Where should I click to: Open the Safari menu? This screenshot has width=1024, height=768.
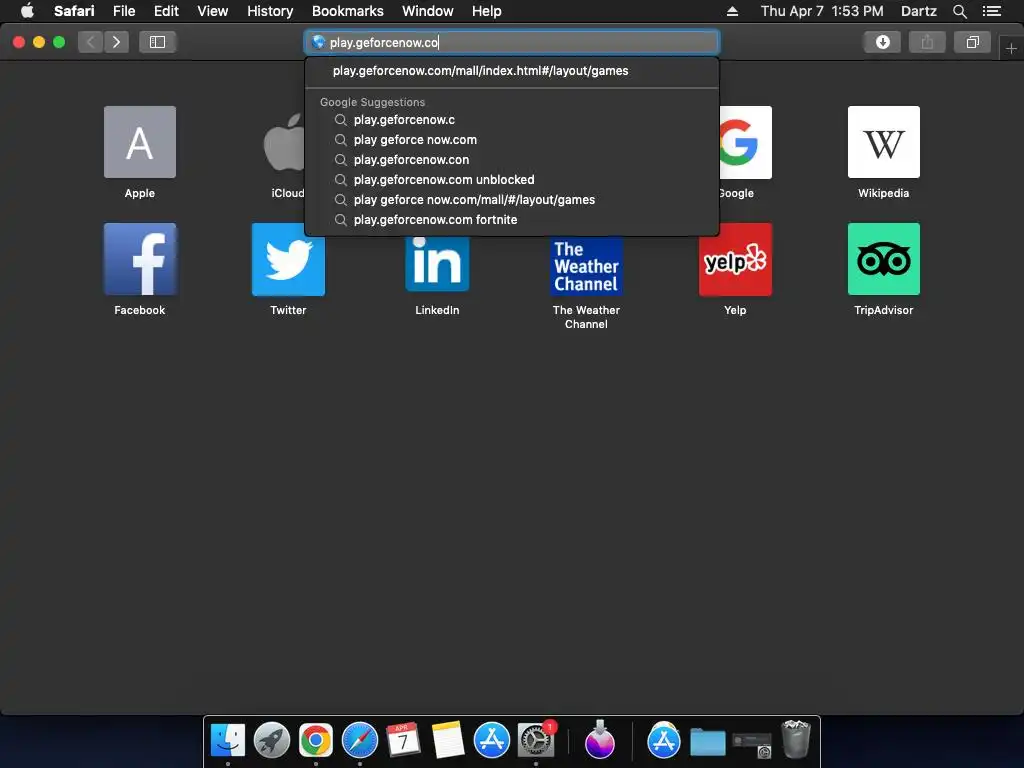click(x=74, y=11)
